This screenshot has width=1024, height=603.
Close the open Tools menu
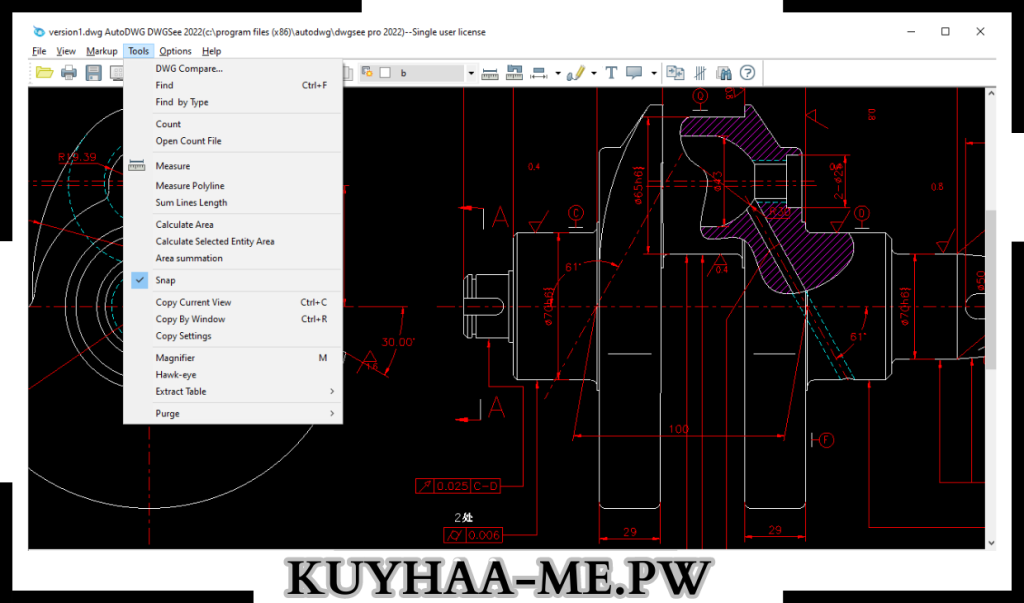138,51
